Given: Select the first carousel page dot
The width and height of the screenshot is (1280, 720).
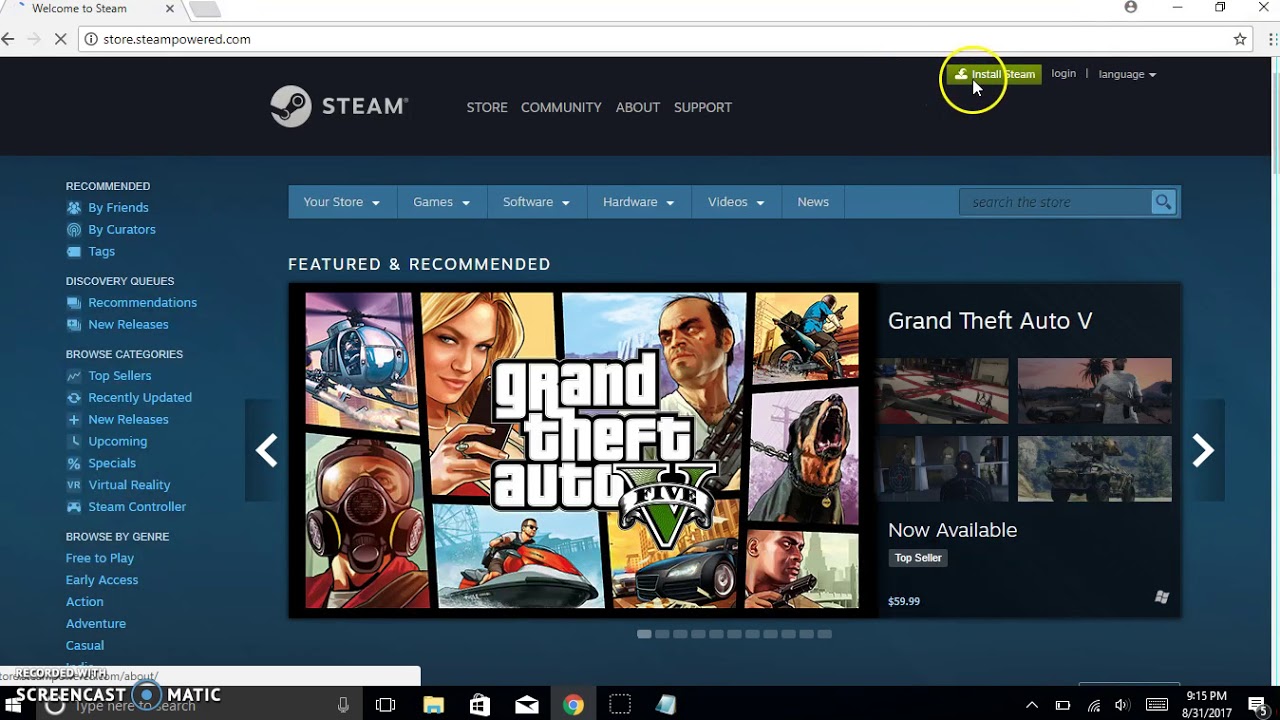Looking at the screenshot, I should pos(644,634).
